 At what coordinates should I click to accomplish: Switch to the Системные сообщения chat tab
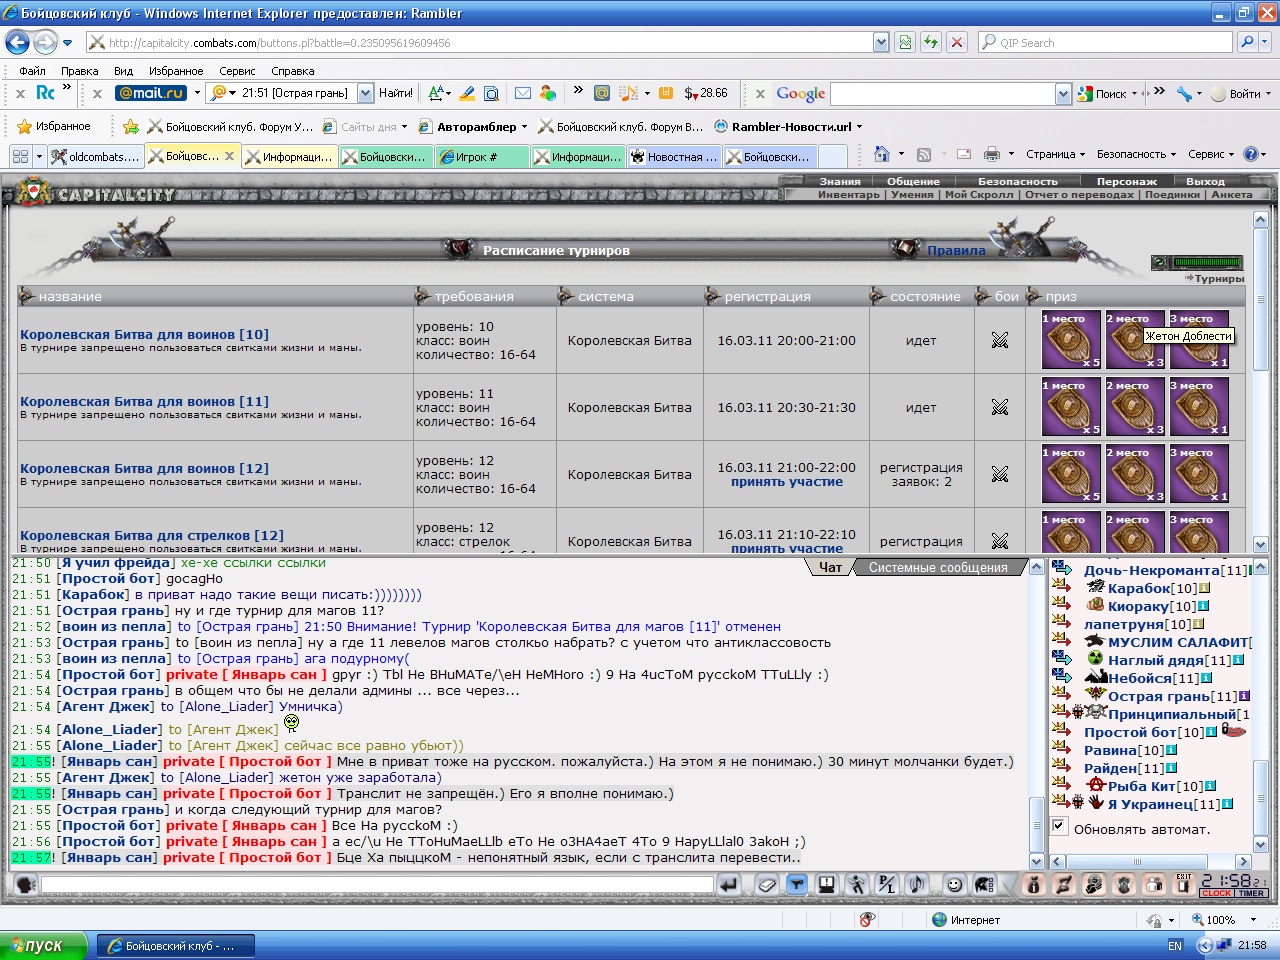938,567
